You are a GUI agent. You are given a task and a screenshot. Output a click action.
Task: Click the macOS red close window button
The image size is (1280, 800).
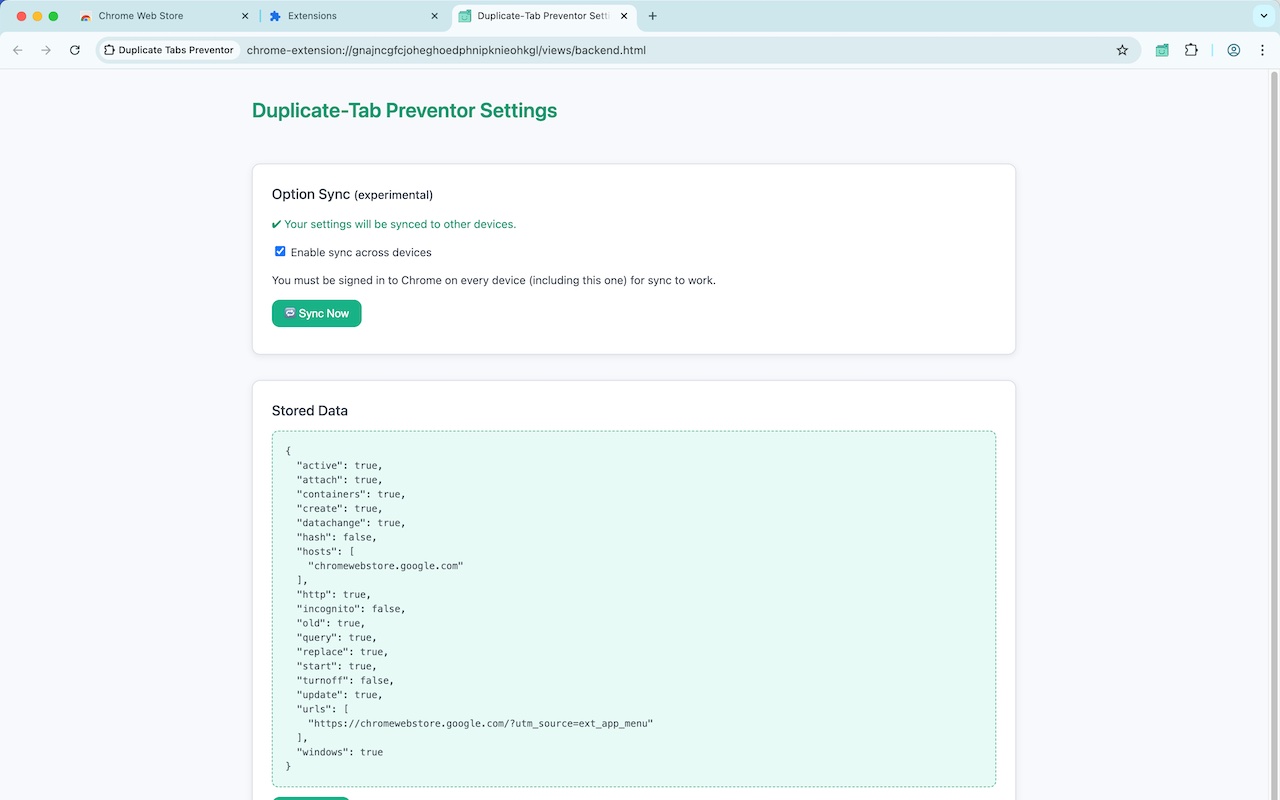coord(21,16)
